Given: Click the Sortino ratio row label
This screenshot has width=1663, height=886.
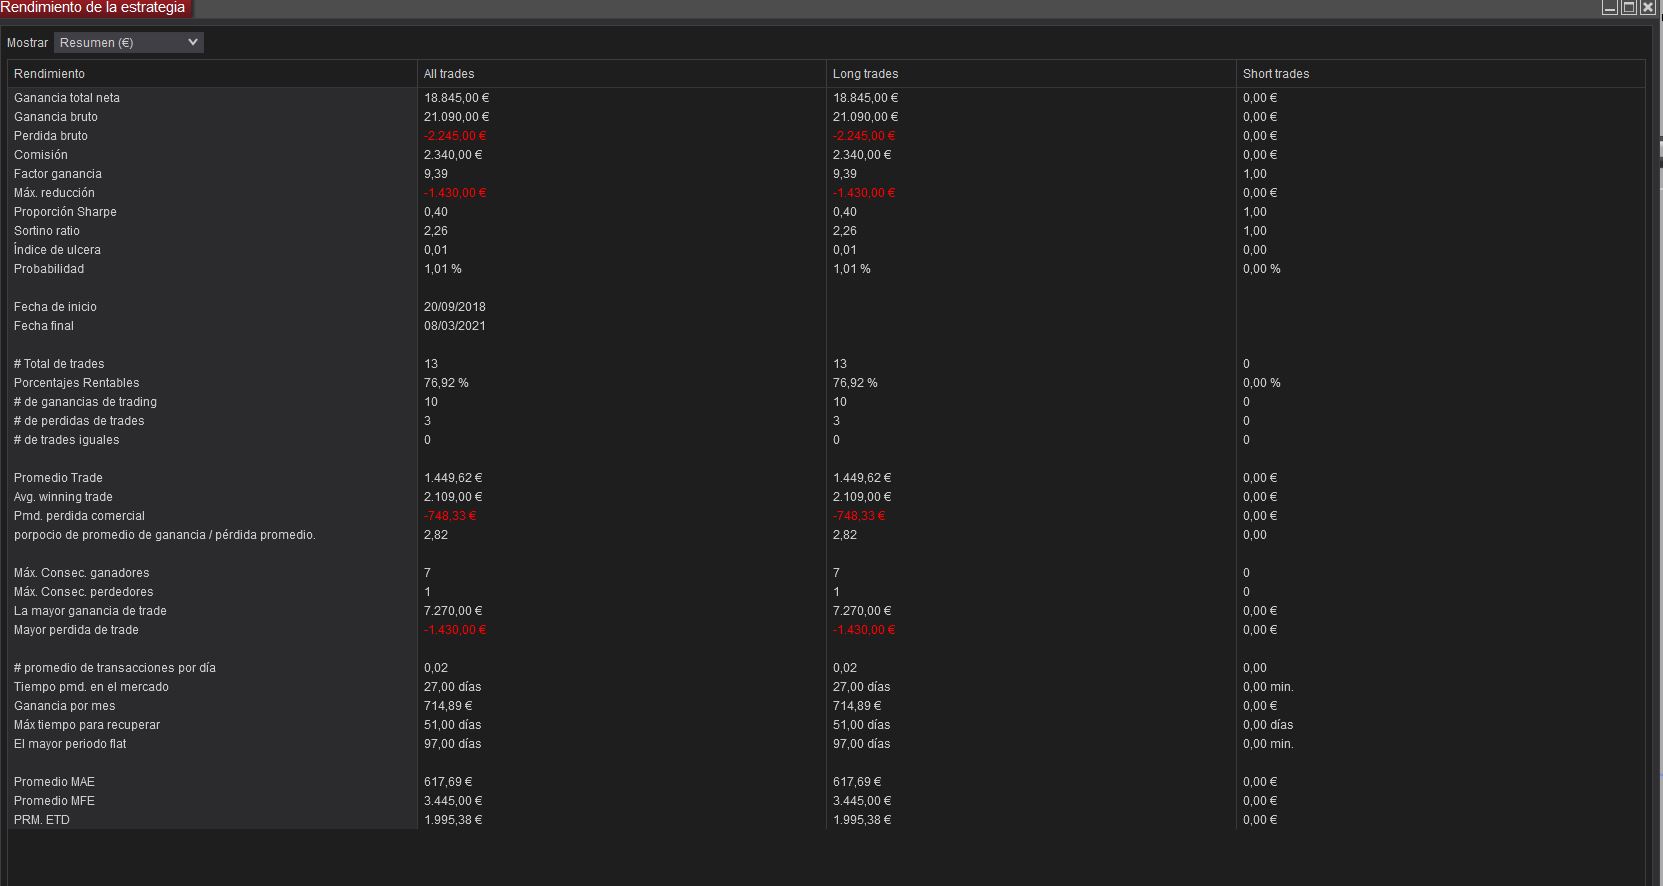Looking at the screenshot, I should point(47,231).
